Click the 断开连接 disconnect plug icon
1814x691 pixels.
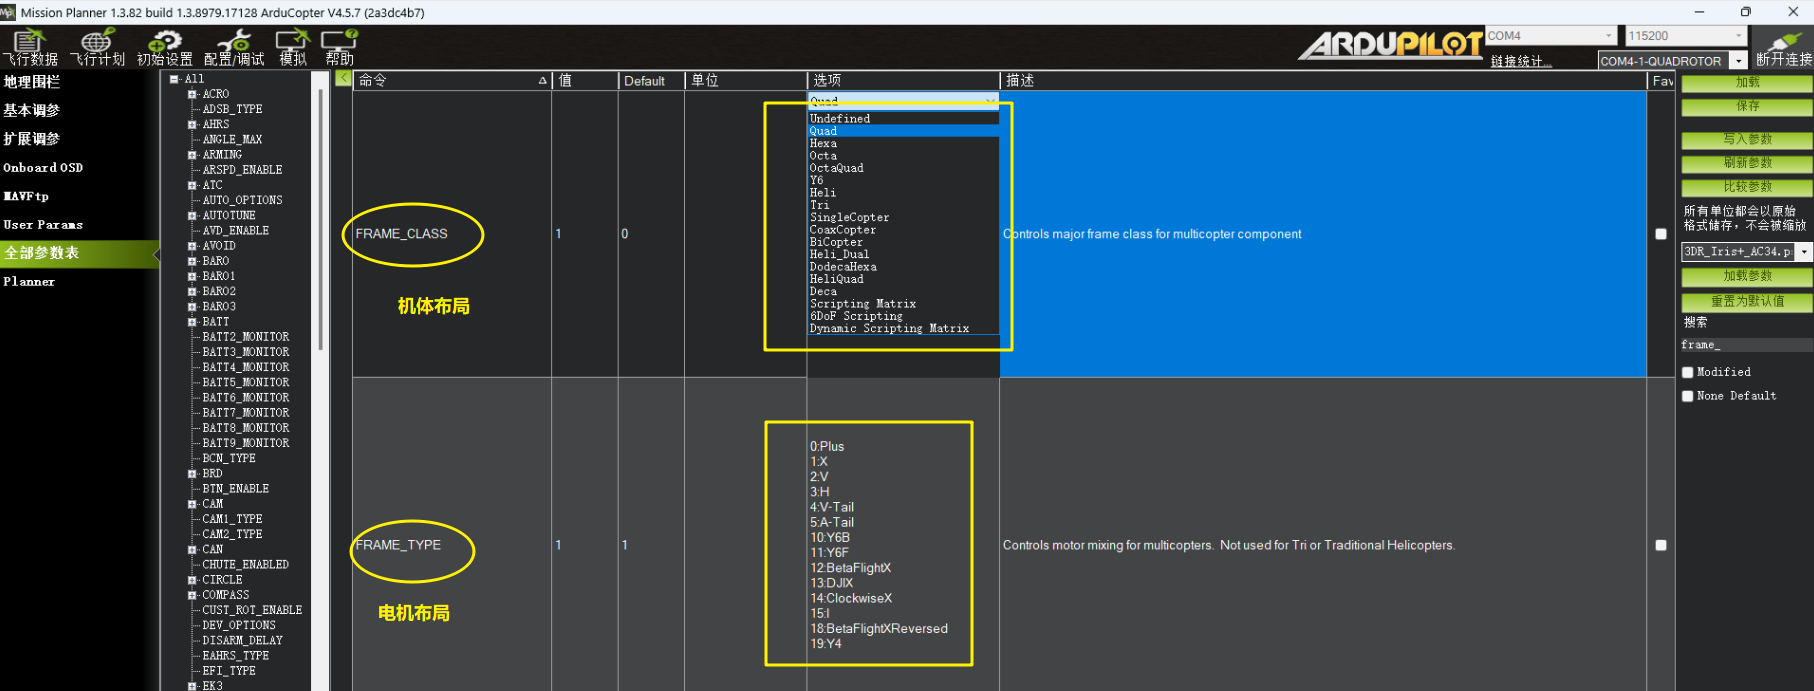[x=1783, y=47]
